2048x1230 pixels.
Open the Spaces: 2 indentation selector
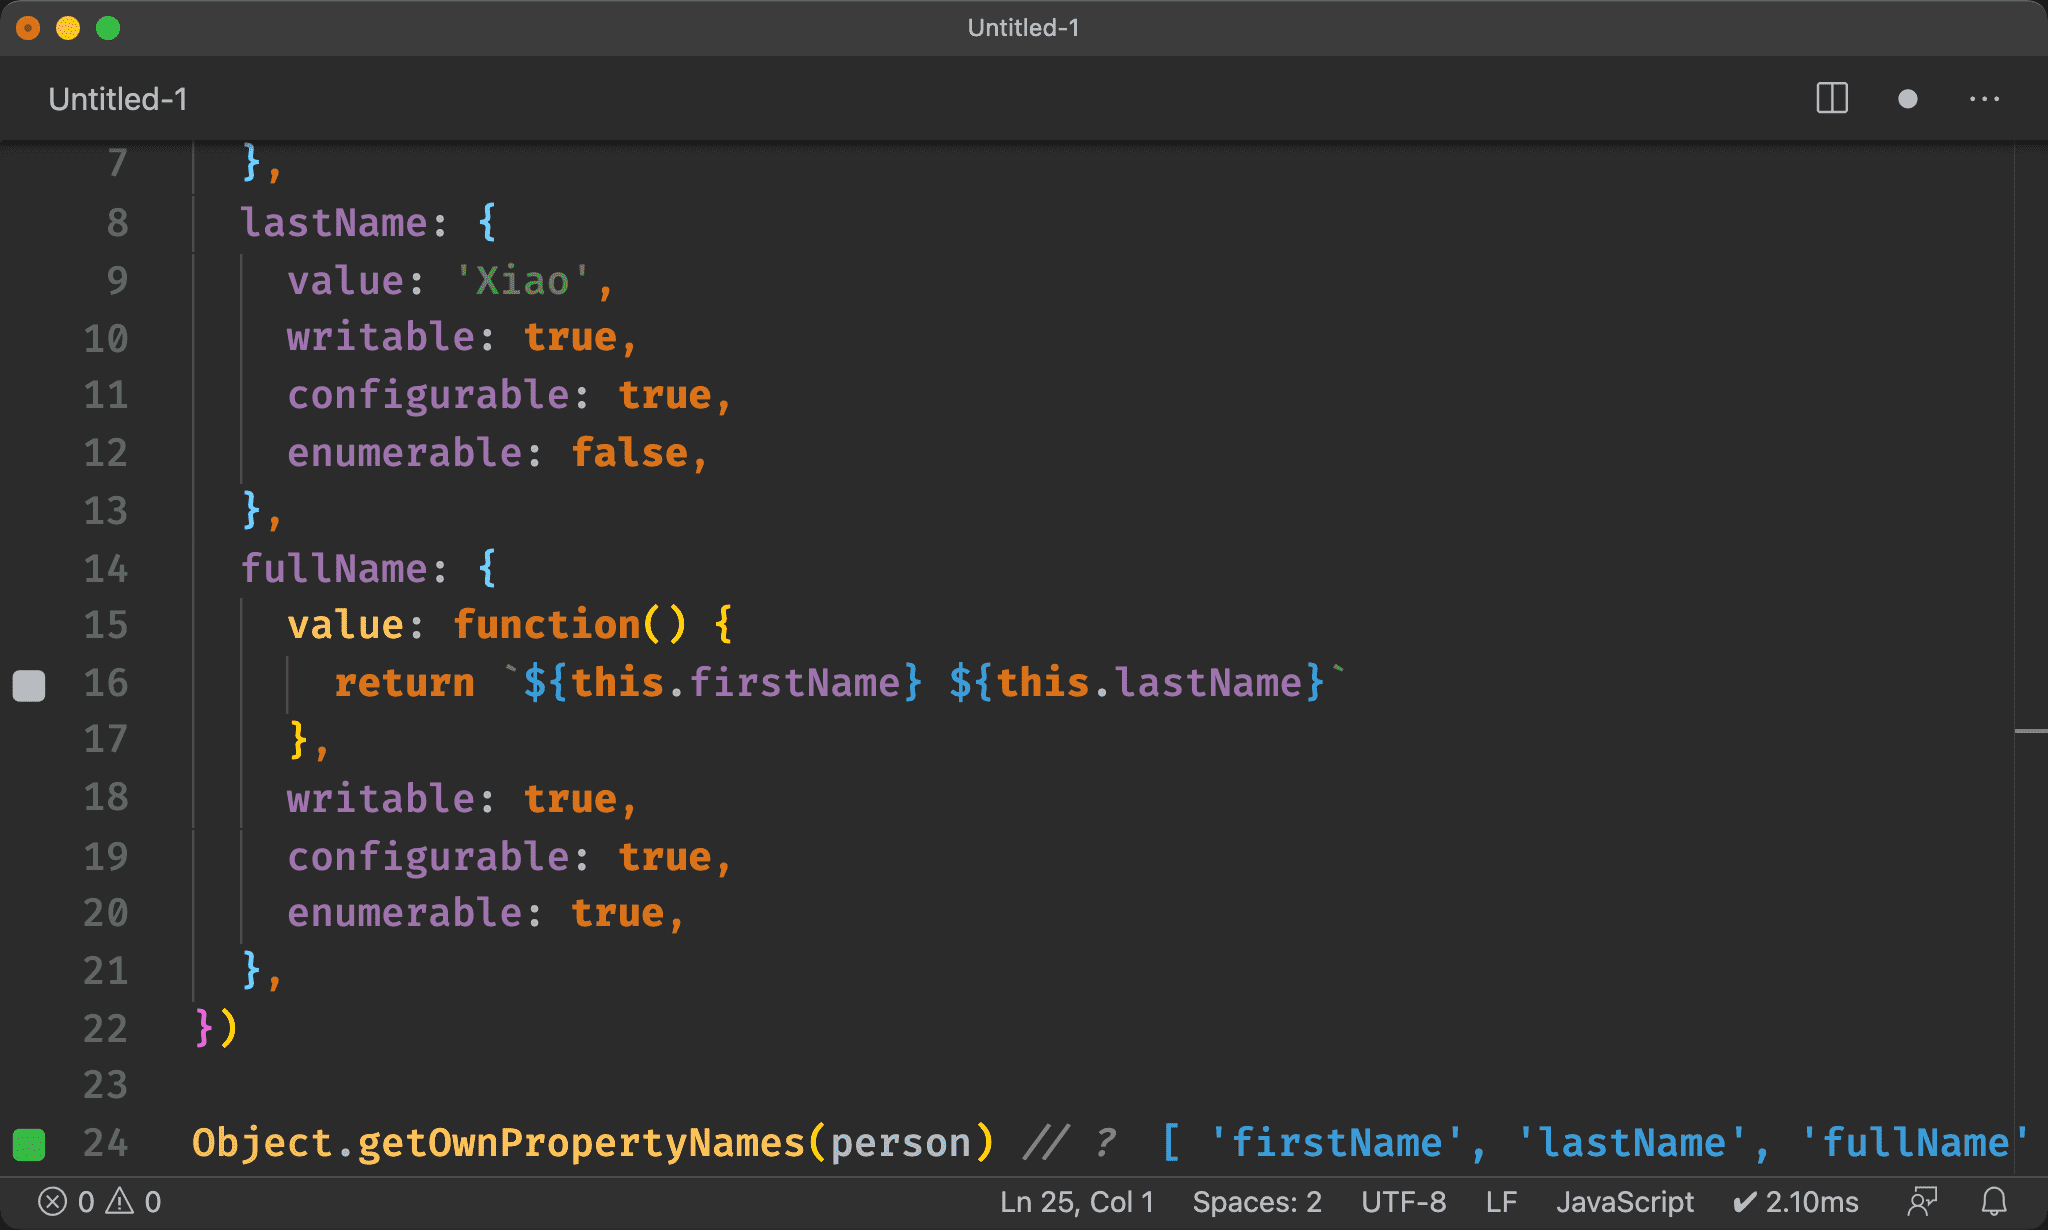(1256, 1201)
